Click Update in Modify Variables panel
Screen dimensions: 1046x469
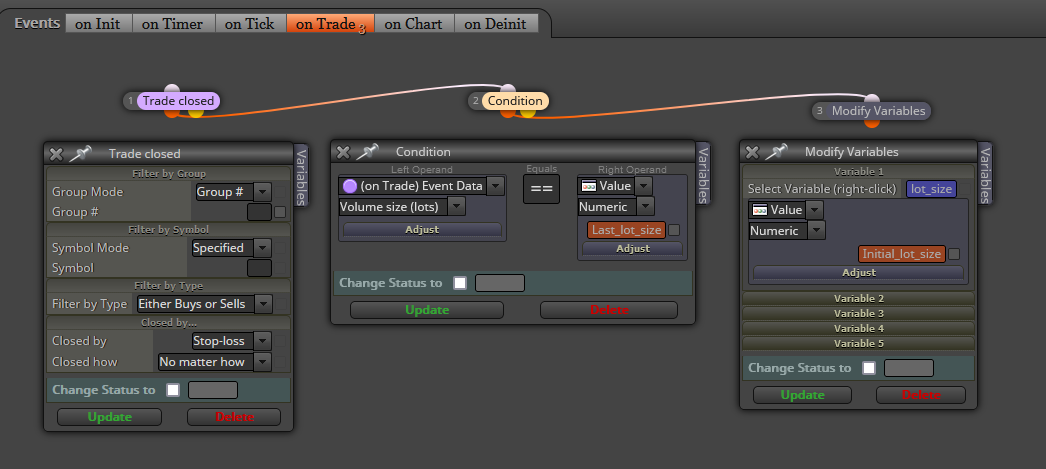pyautogui.click(x=803, y=395)
